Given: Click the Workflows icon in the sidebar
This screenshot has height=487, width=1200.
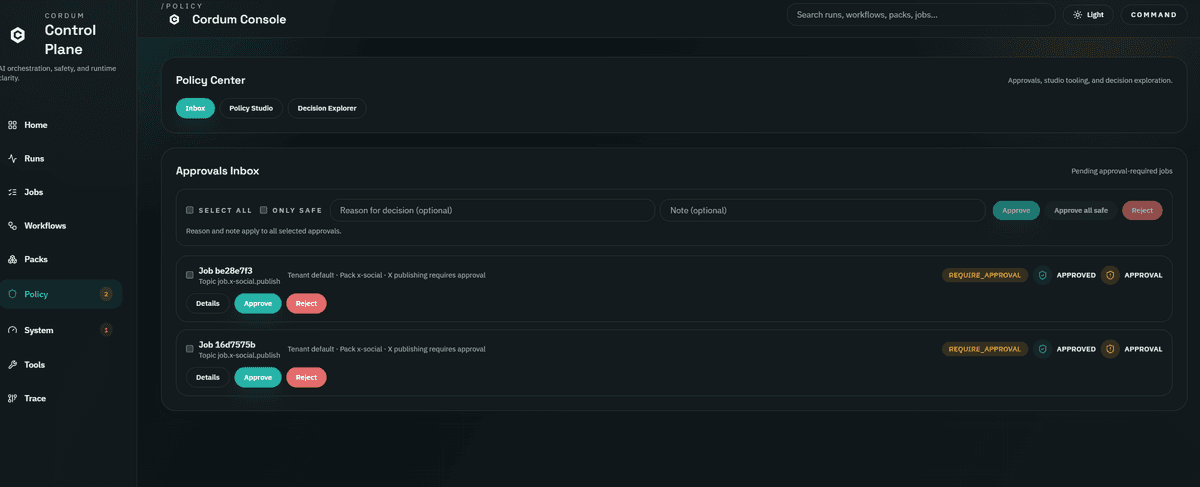Looking at the screenshot, I should pos(12,226).
